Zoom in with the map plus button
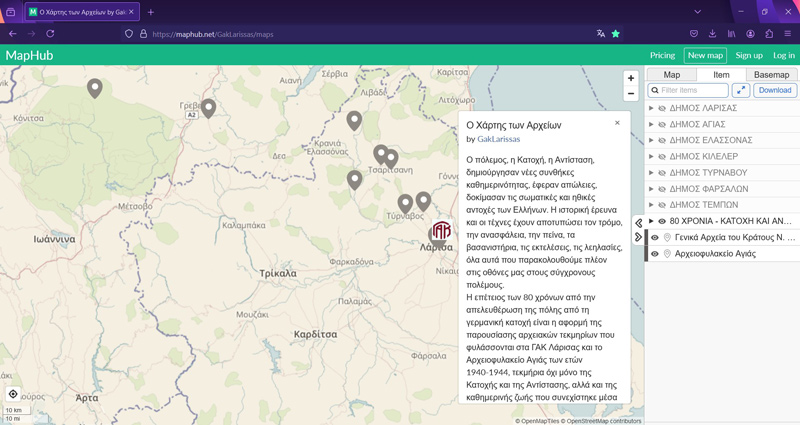The width and height of the screenshot is (800, 425). [x=630, y=78]
